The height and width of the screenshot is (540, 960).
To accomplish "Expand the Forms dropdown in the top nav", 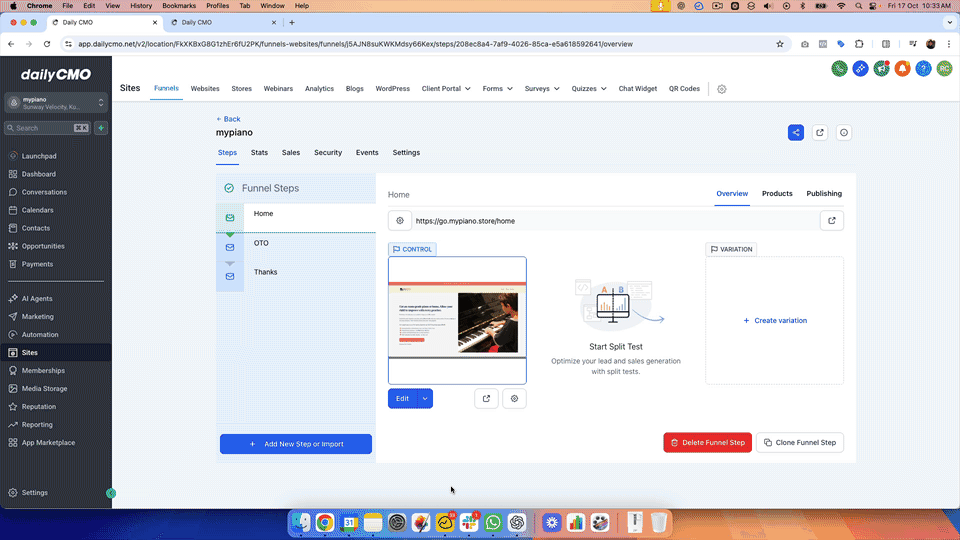I will coord(497,89).
